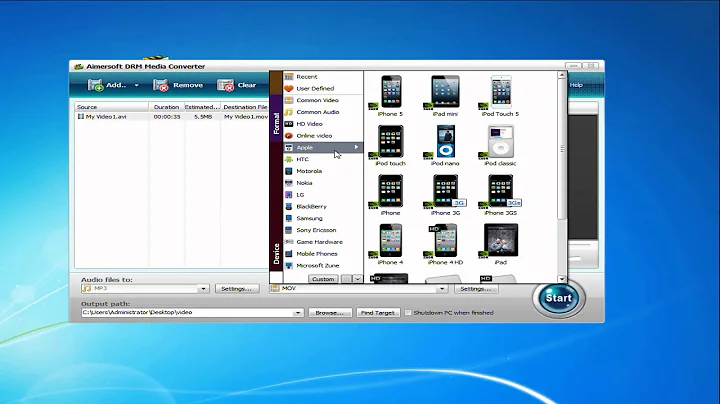
Task: Click the Custom button in format list
Action: point(323,279)
